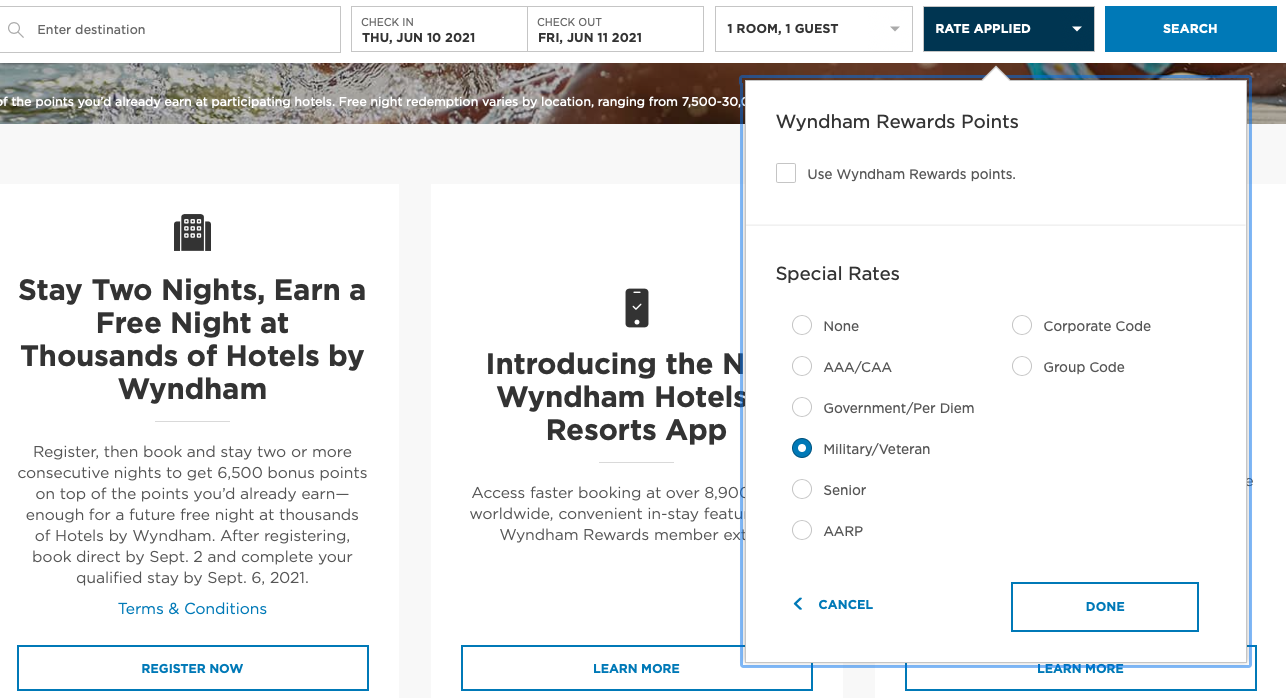The width and height of the screenshot is (1286, 698).
Task: Cancel the special rates panel
Action: coord(845,604)
